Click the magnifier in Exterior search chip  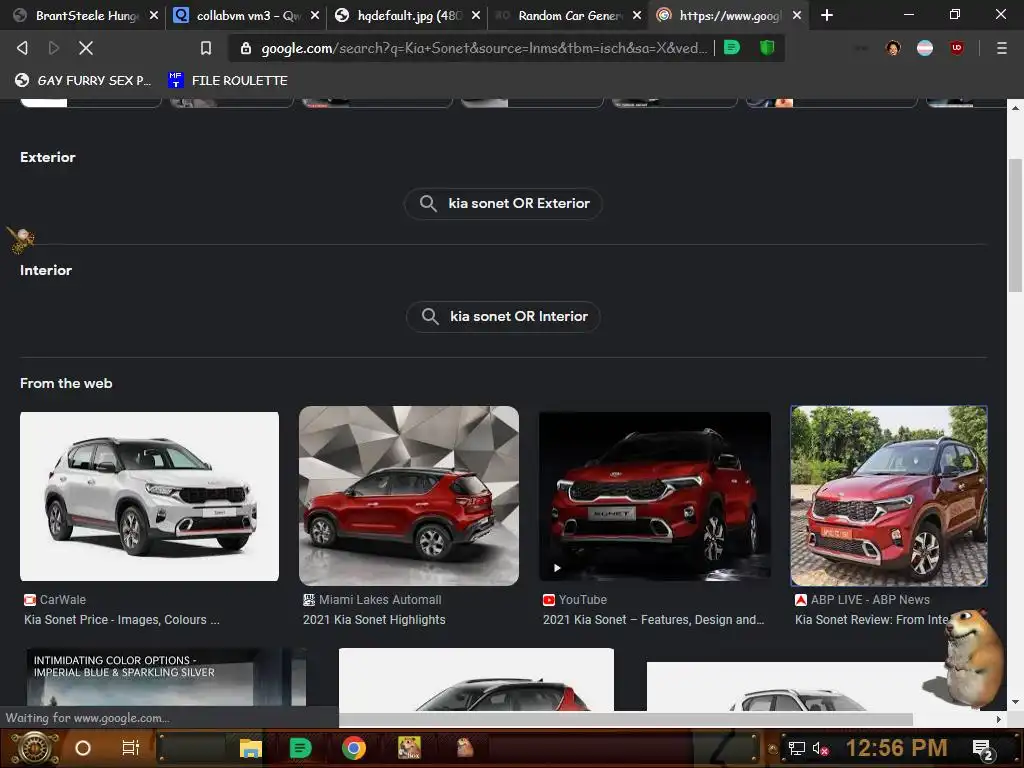(428, 203)
